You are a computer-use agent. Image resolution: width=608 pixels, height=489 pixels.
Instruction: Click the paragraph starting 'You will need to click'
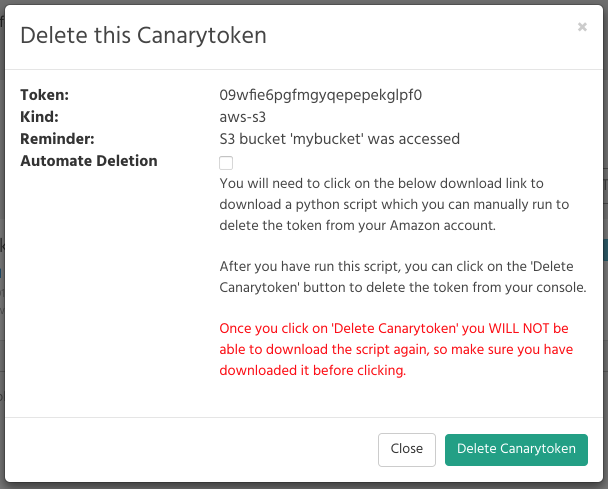[394, 204]
